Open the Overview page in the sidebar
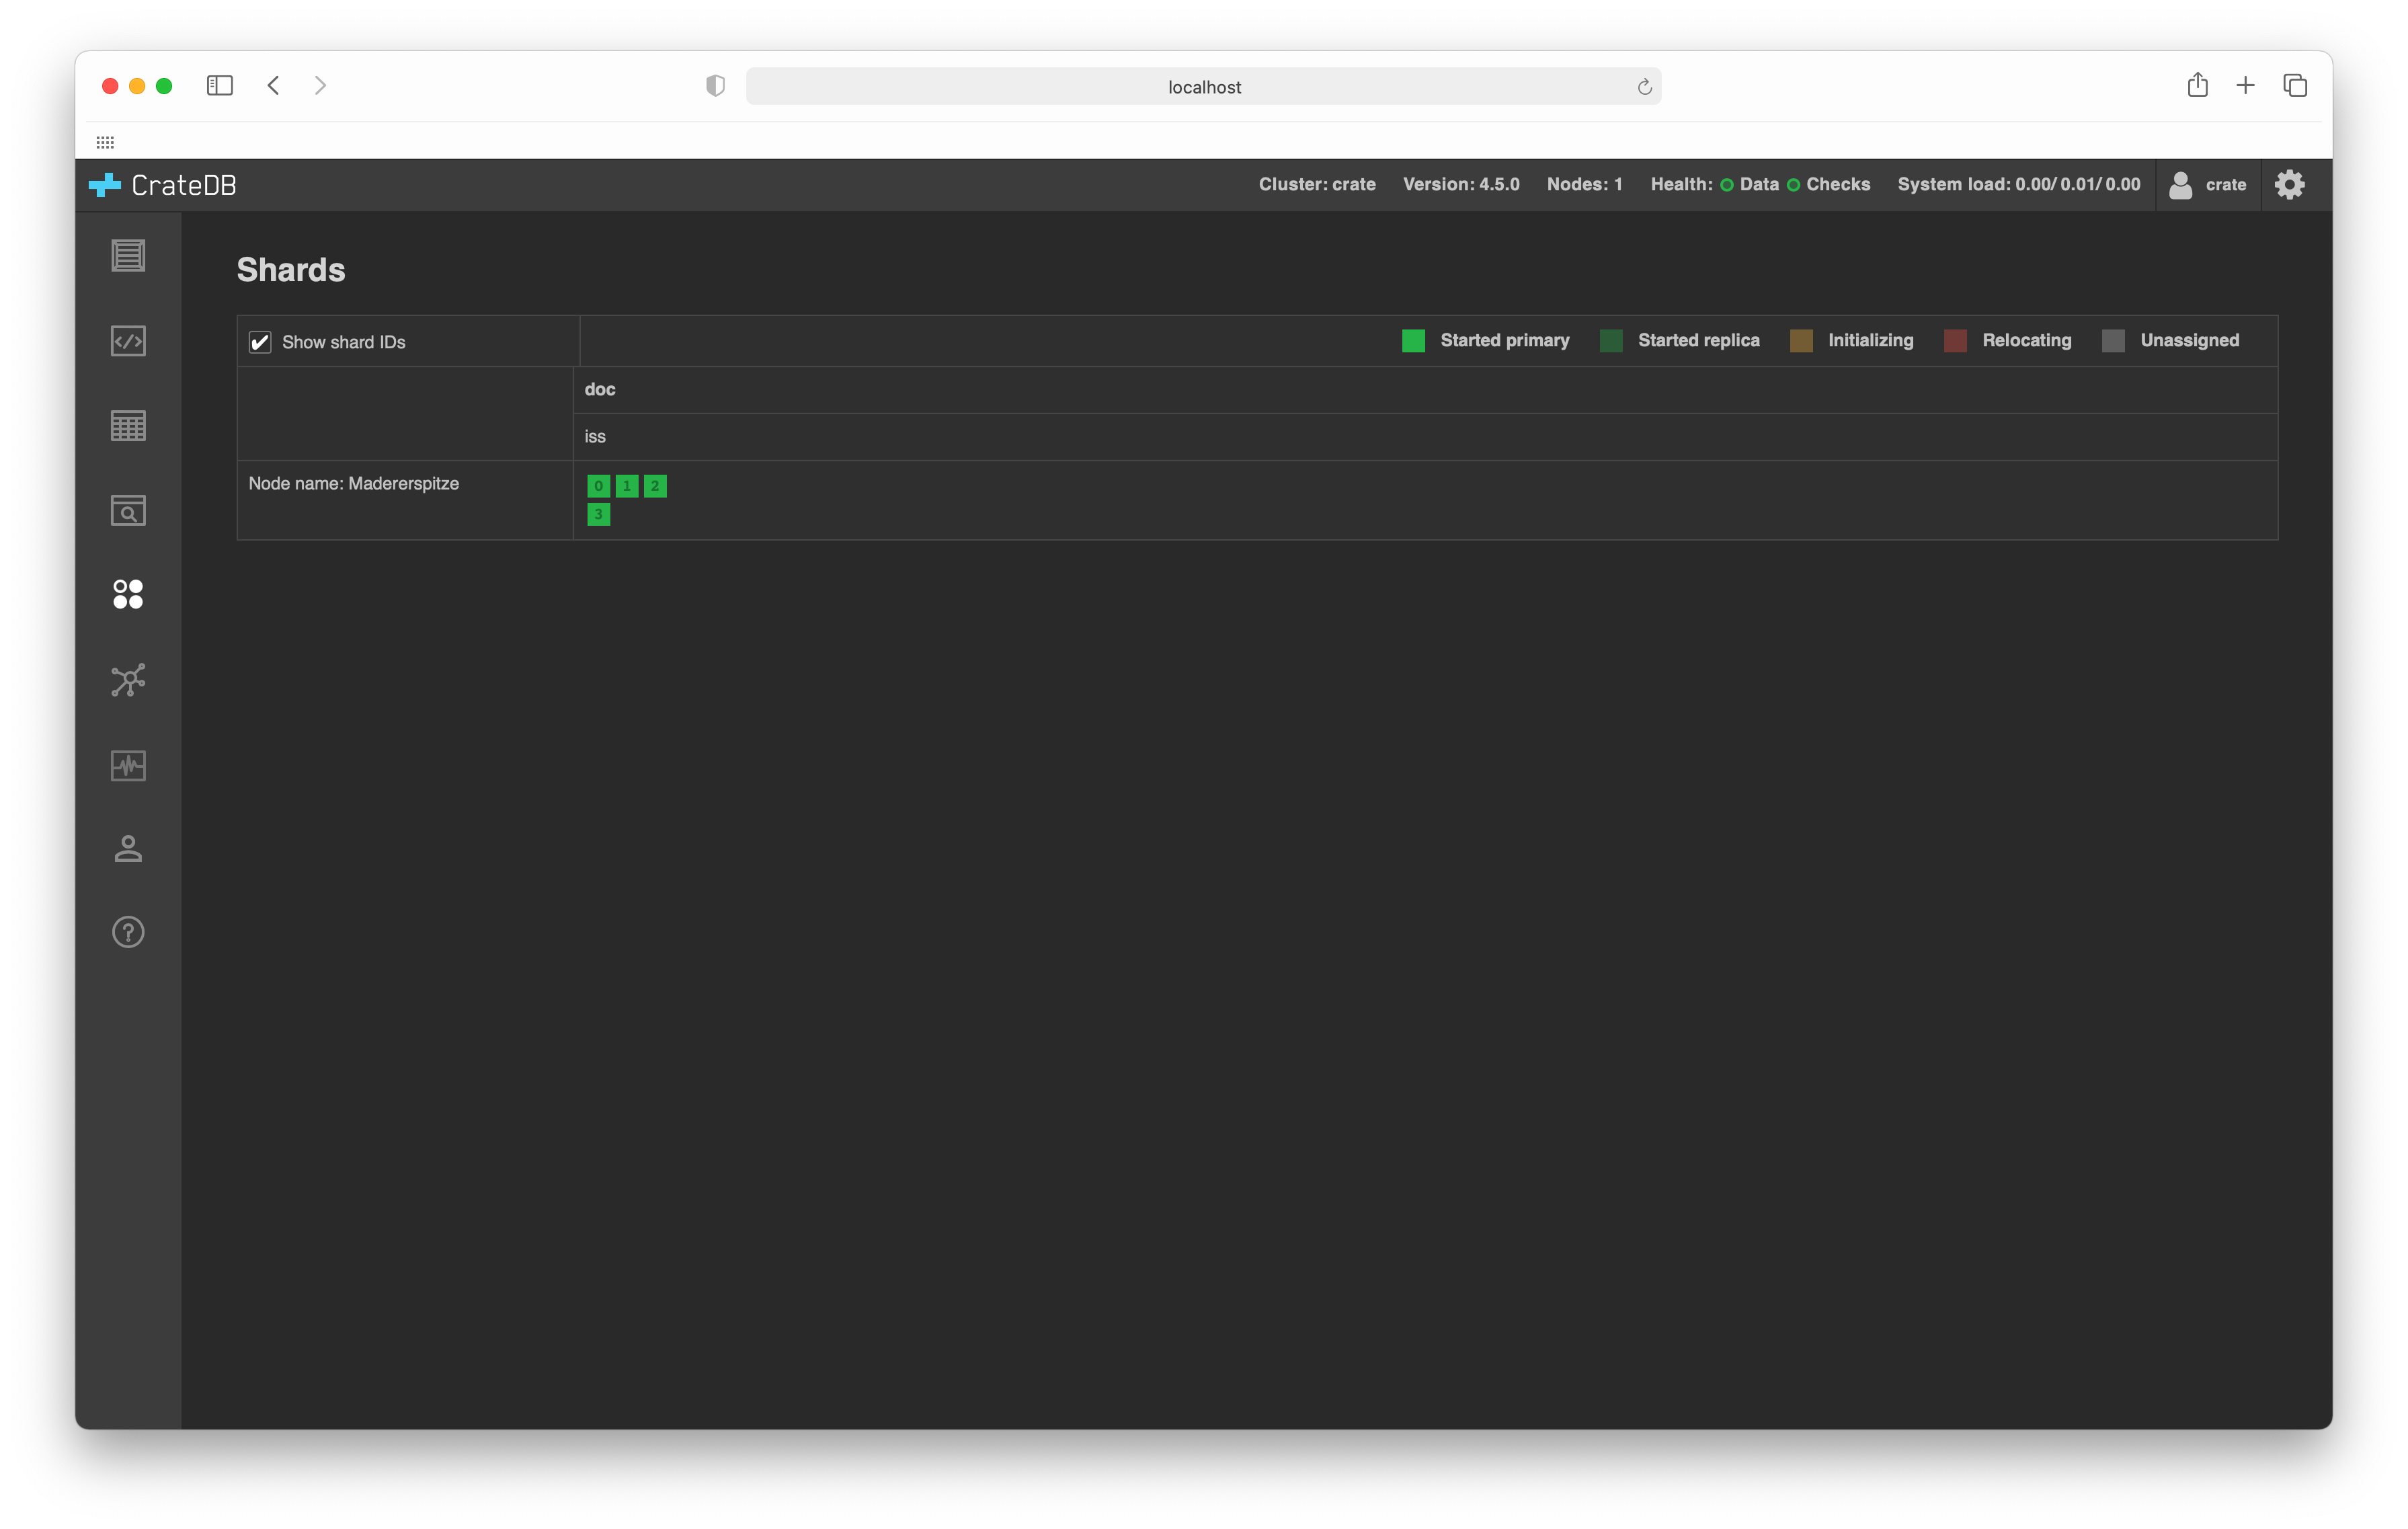The width and height of the screenshot is (2408, 1529). pos(128,256)
